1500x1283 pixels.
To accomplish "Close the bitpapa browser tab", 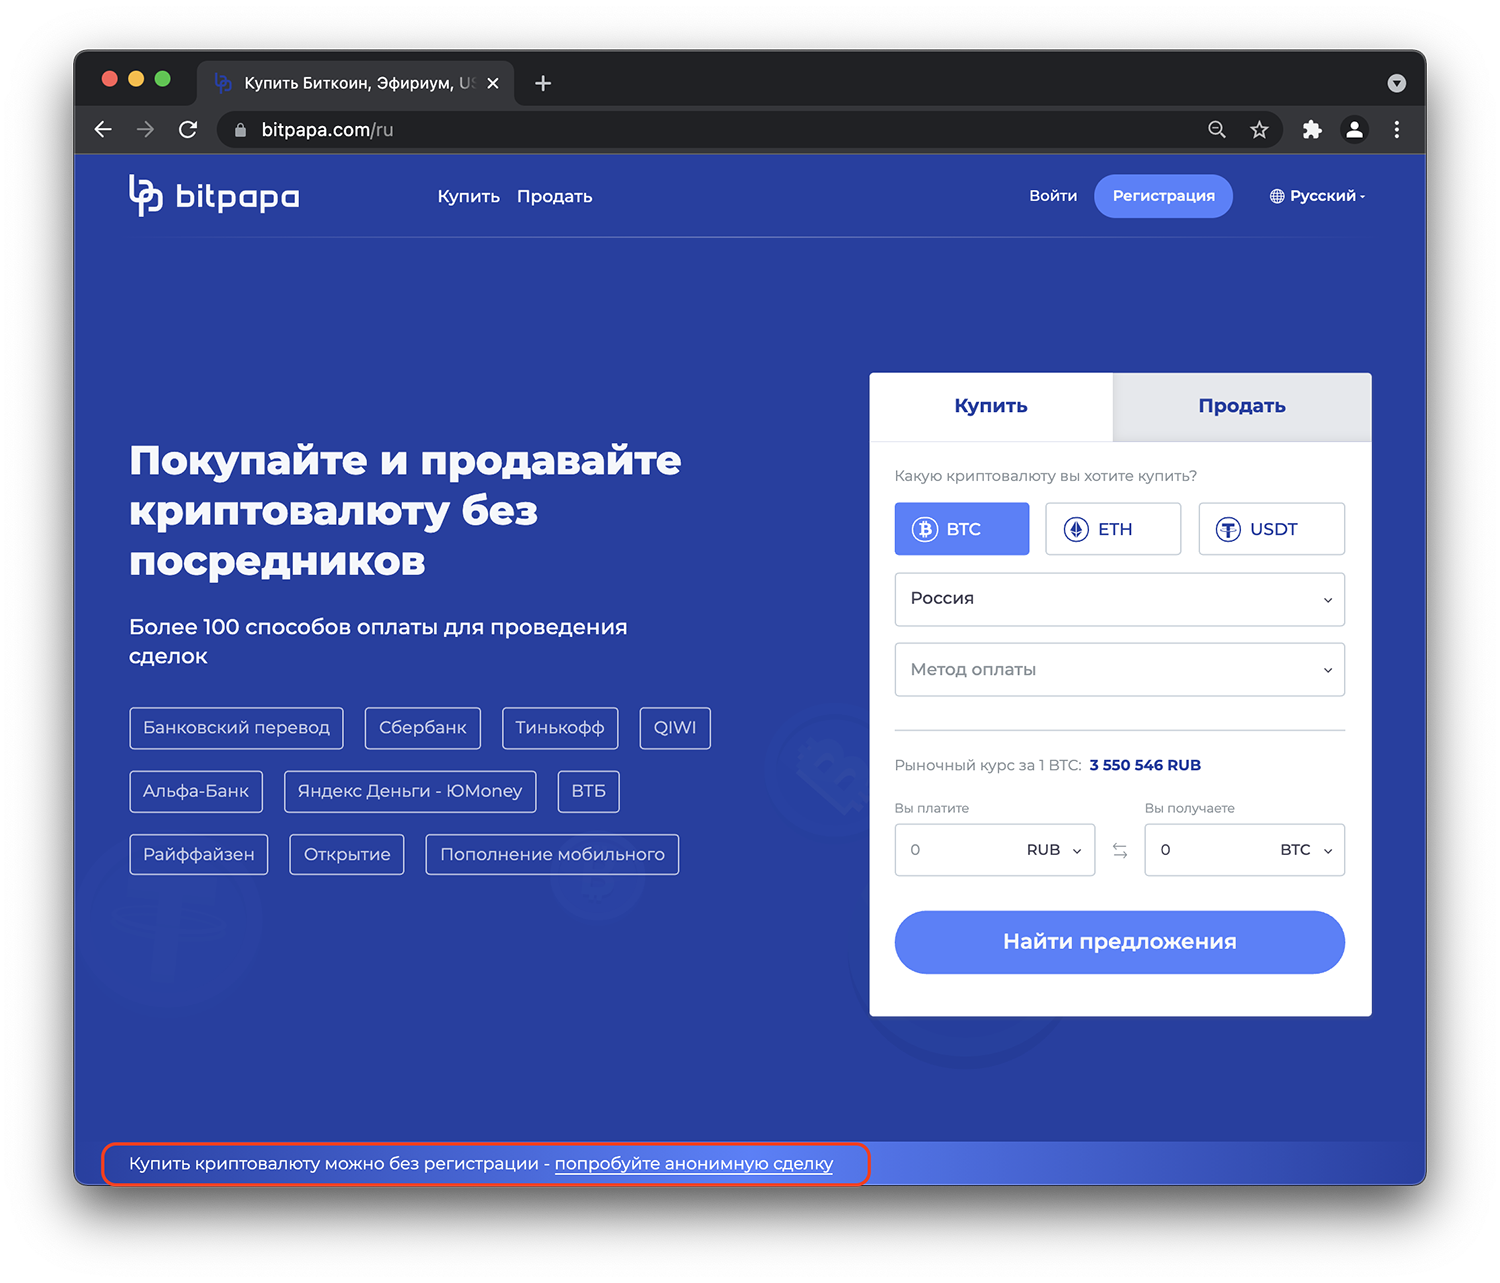I will click(493, 83).
